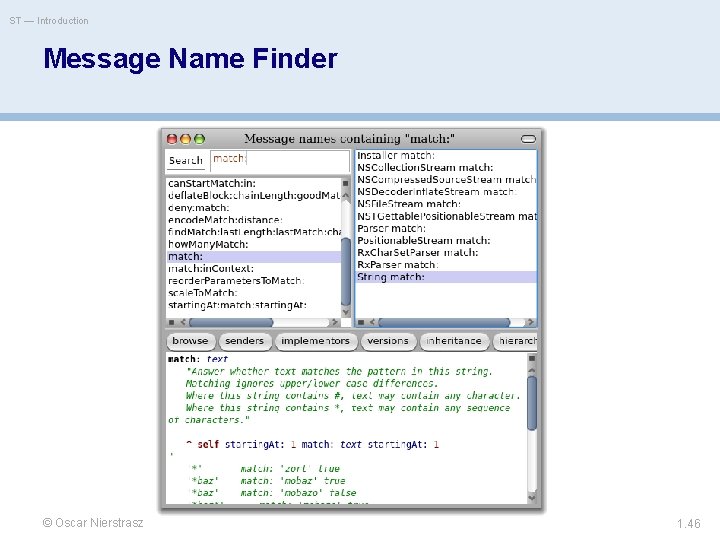This screenshot has width=720, height=540.
Task: Select String match: implementor row
Action: pyautogui.click(x=446, y=277)
